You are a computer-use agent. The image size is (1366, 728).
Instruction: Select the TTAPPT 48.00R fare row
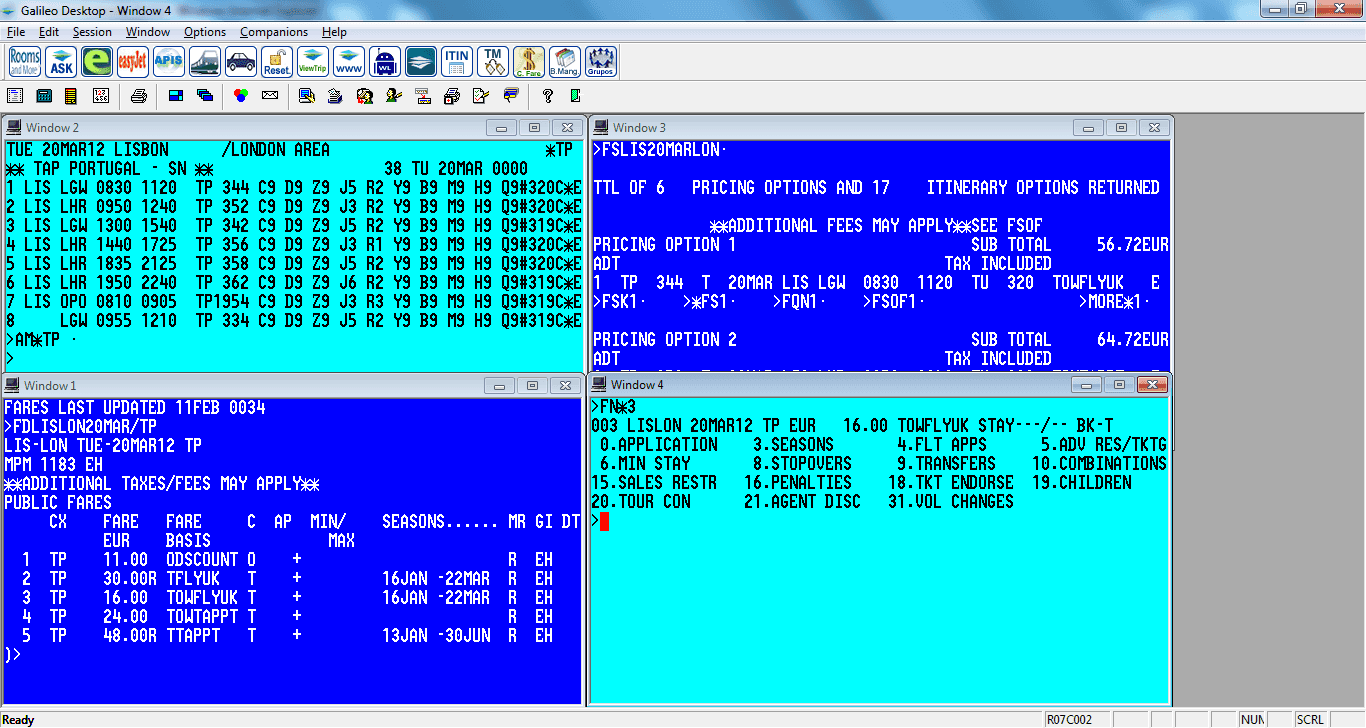(290, 636)
